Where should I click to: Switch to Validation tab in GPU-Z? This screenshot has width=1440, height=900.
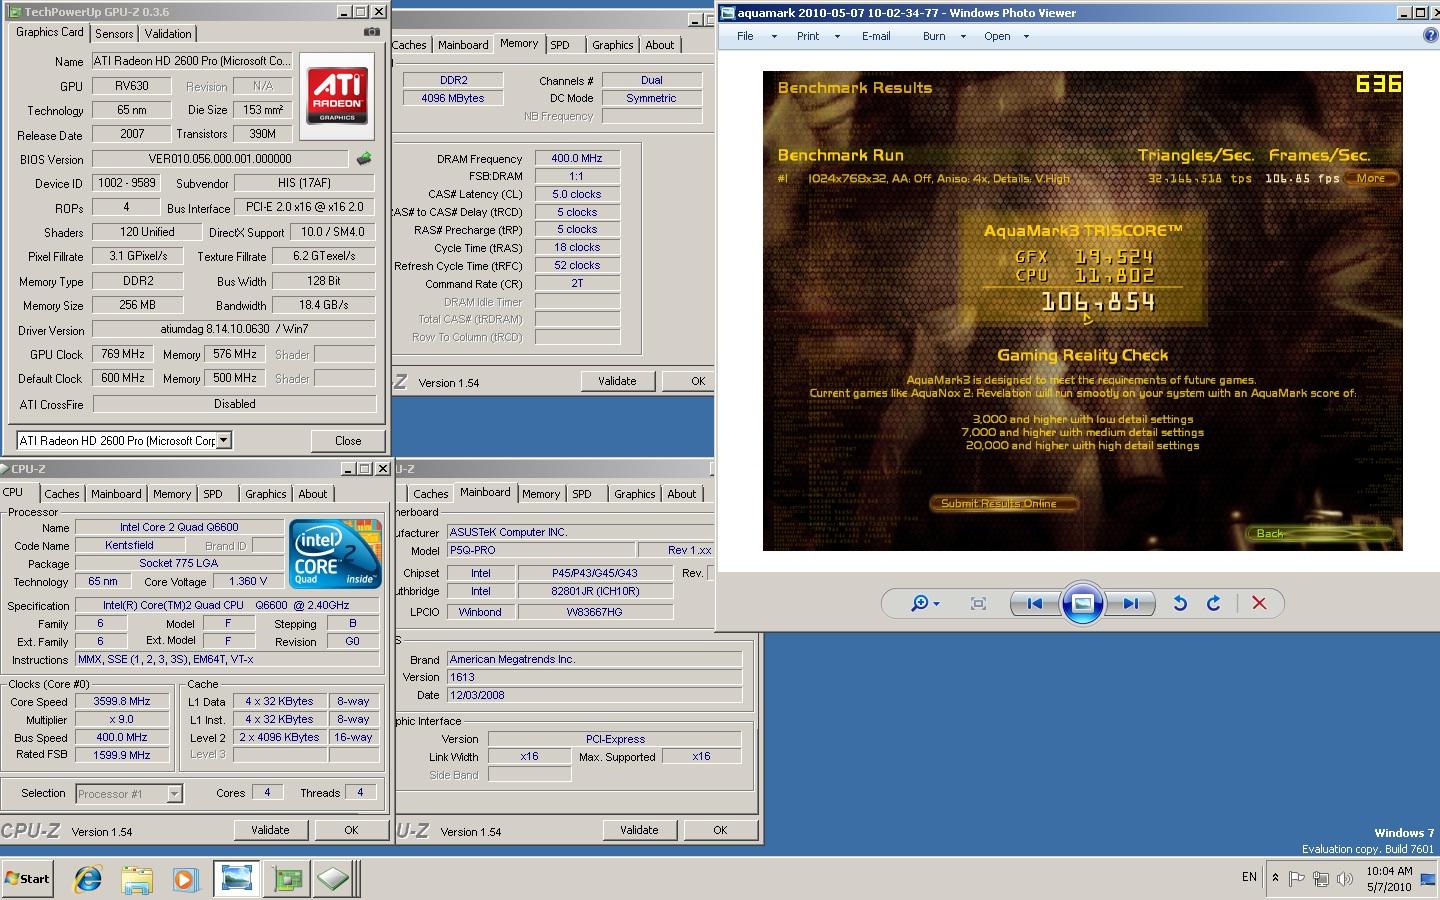pyautogui.click(x=168, y=33)
